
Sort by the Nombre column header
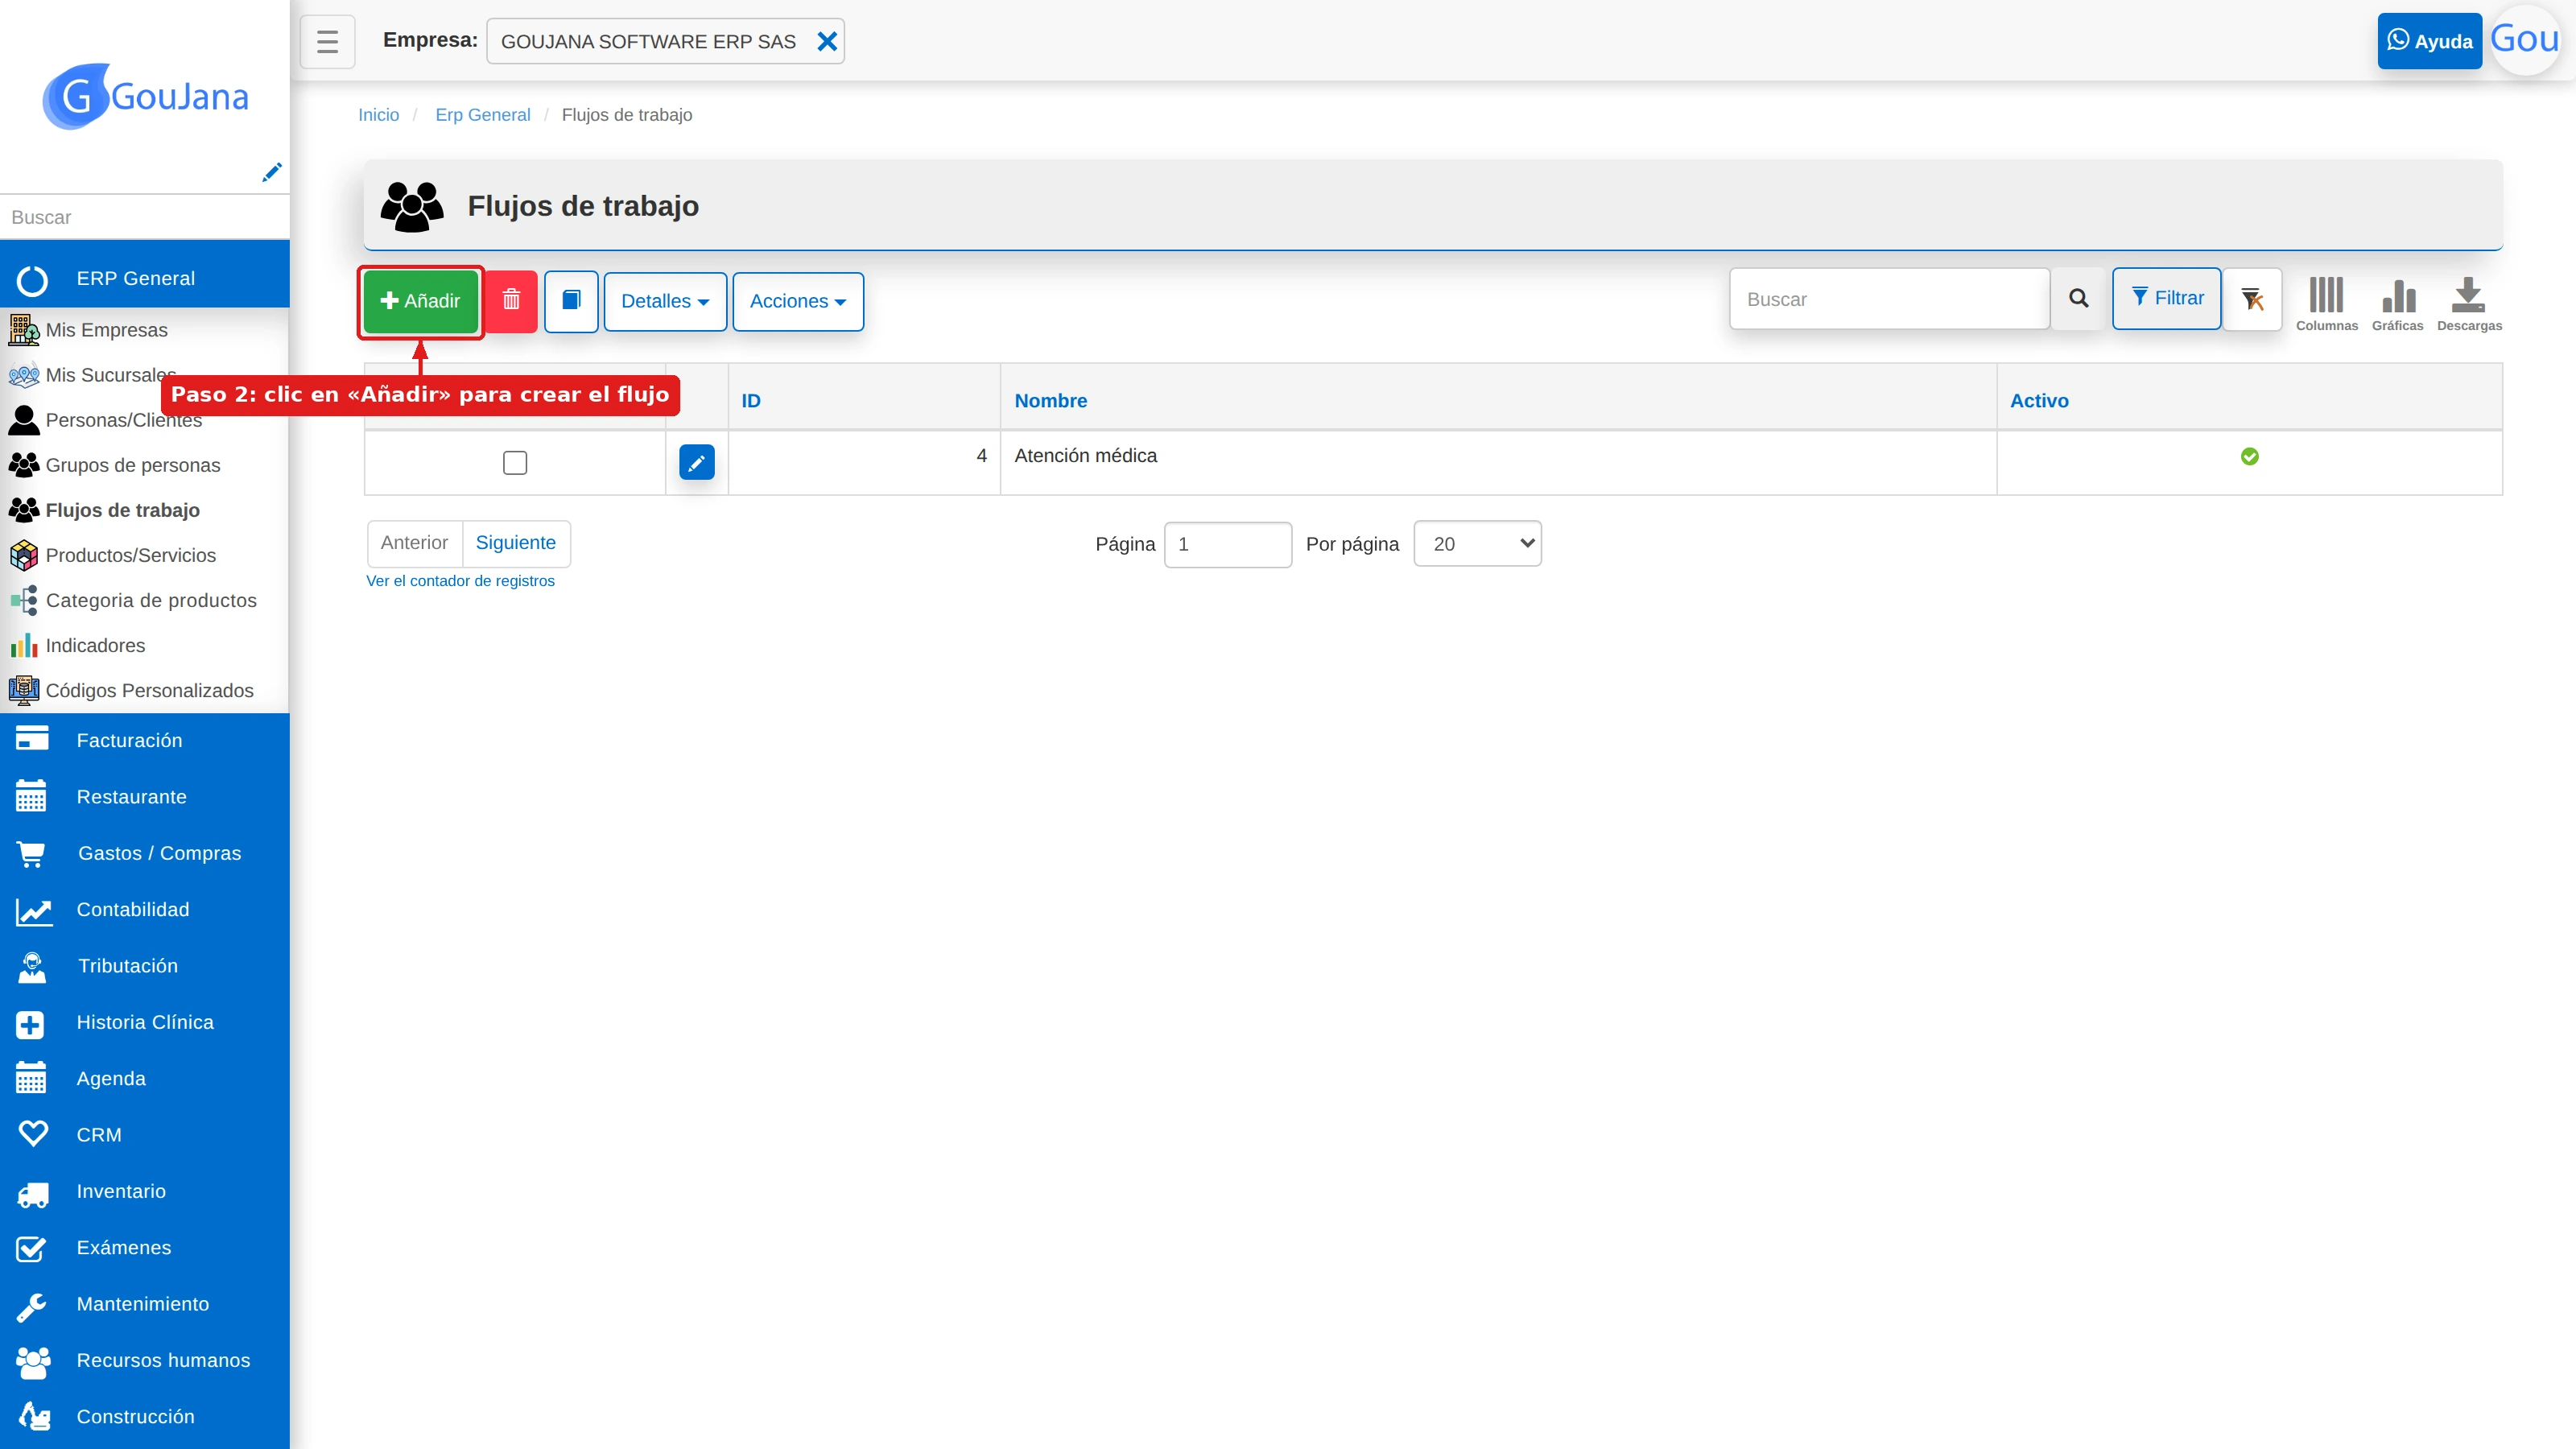(x=1050, y=400)
